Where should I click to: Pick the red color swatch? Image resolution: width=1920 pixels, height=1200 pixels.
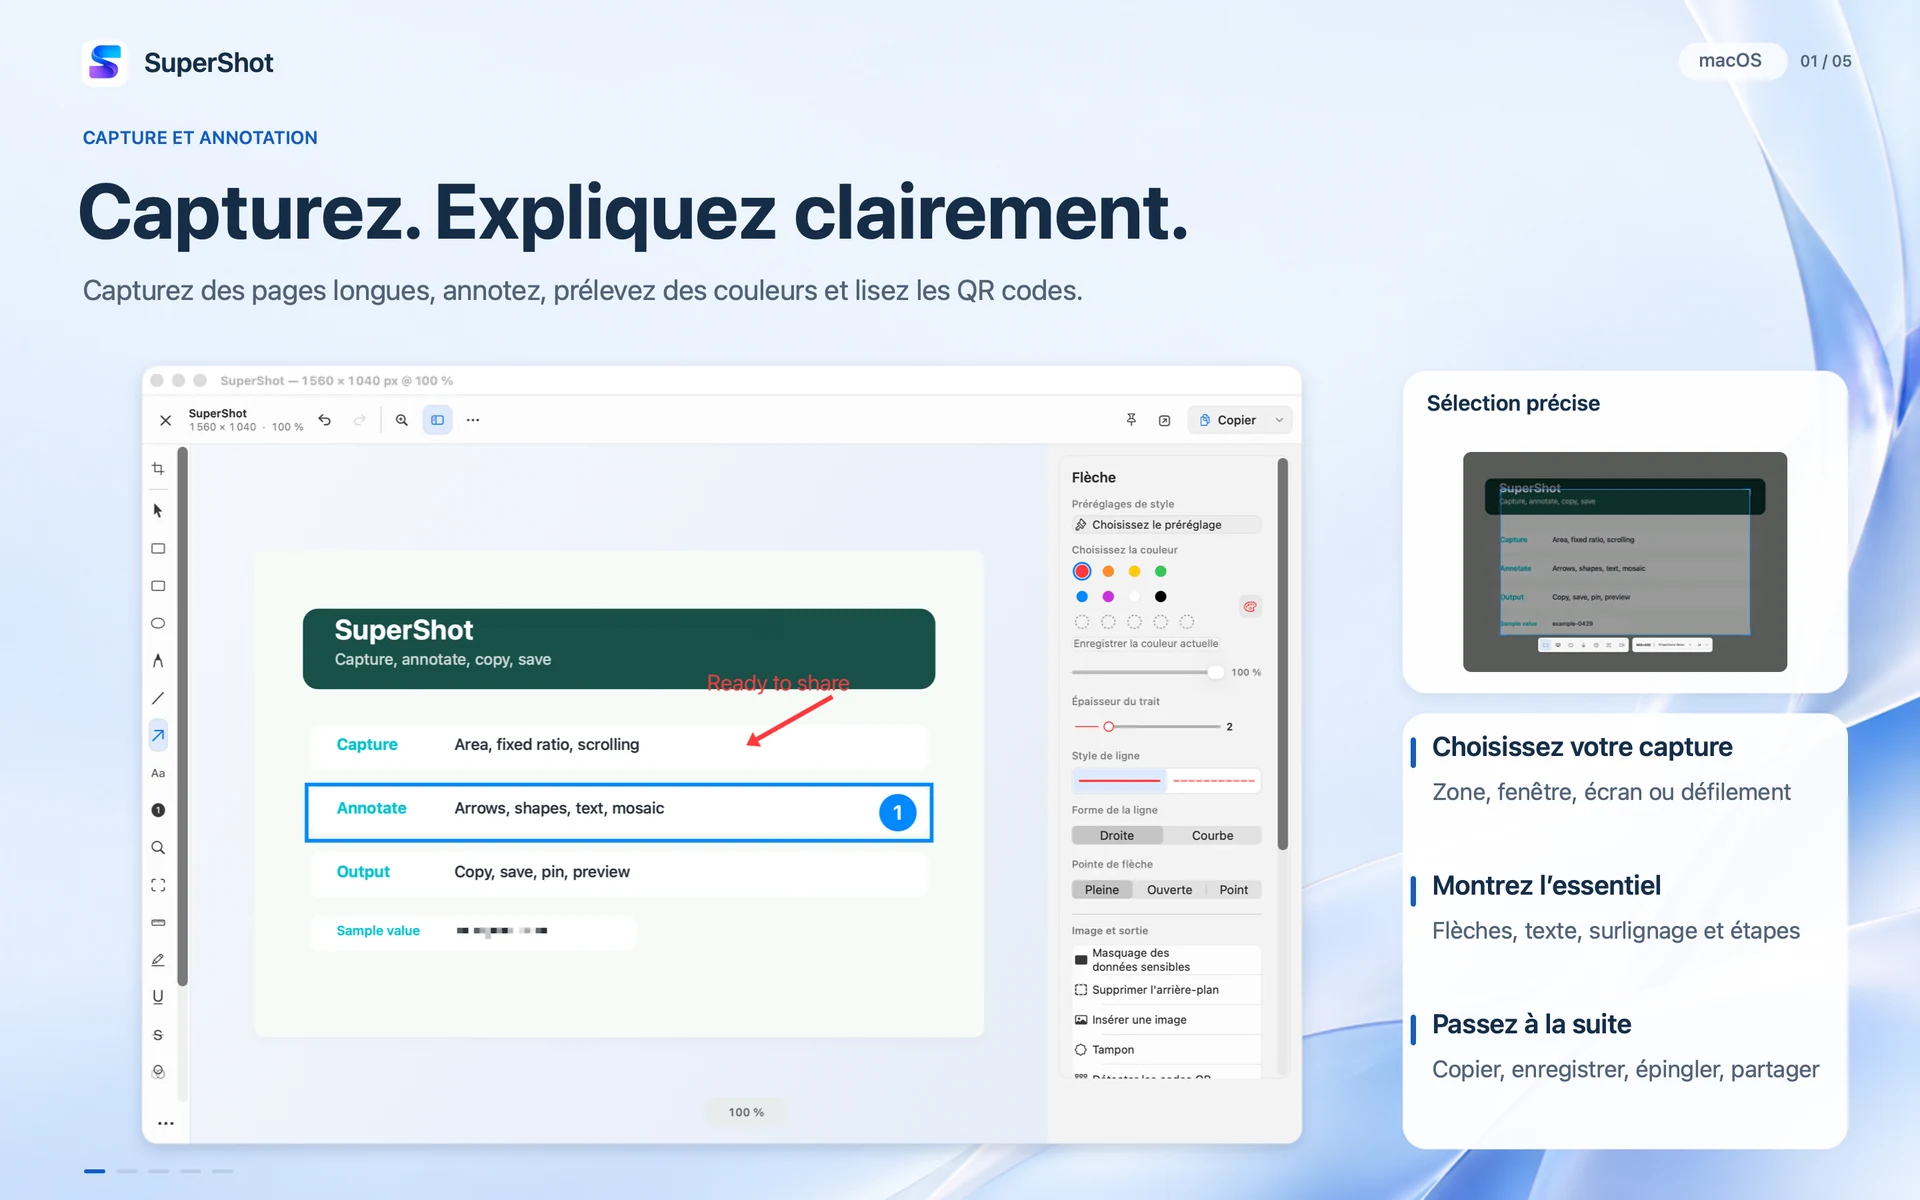coord(1082,571)
